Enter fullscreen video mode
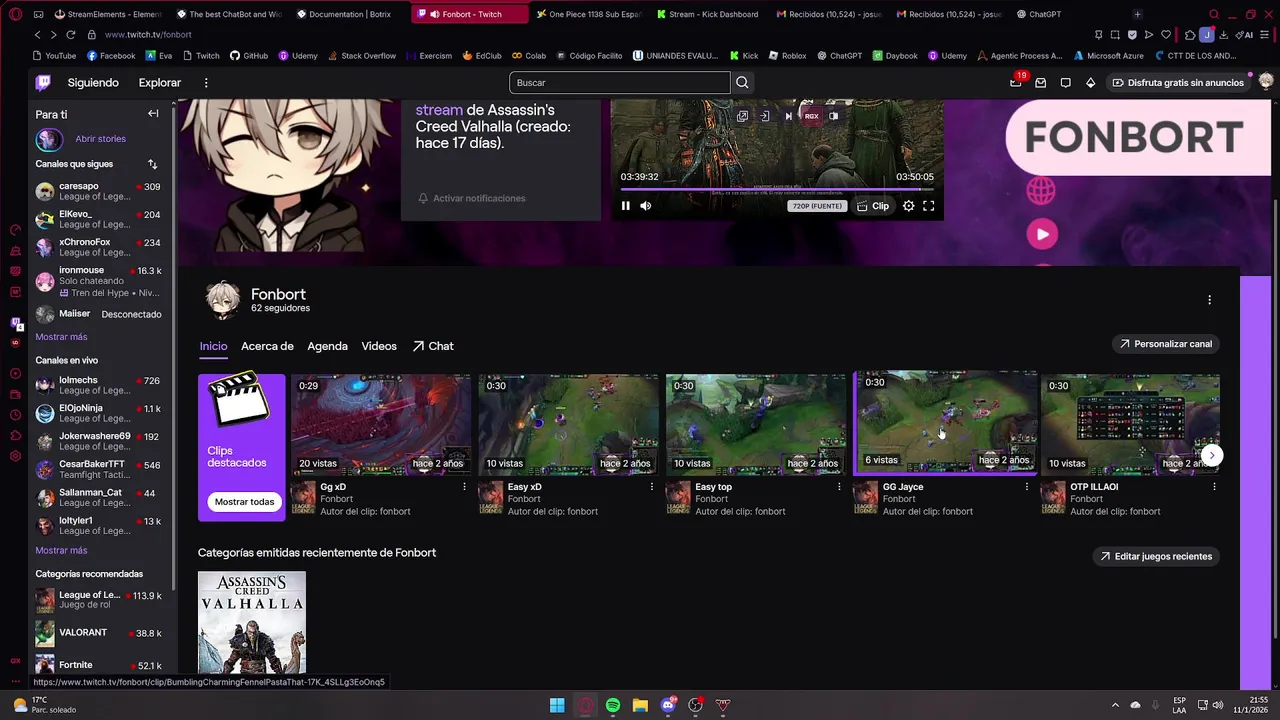The height and width of the screenshot is (720, 1280). pos(929,206)
